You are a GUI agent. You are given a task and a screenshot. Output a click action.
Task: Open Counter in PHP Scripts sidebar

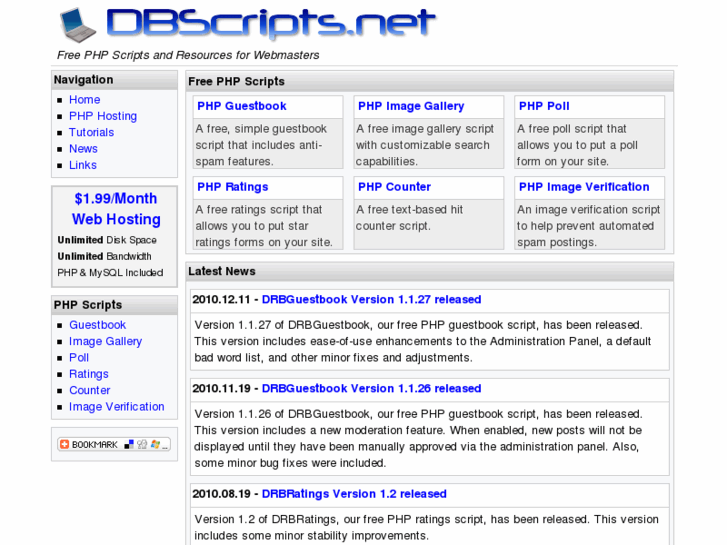tap(89, 390)
